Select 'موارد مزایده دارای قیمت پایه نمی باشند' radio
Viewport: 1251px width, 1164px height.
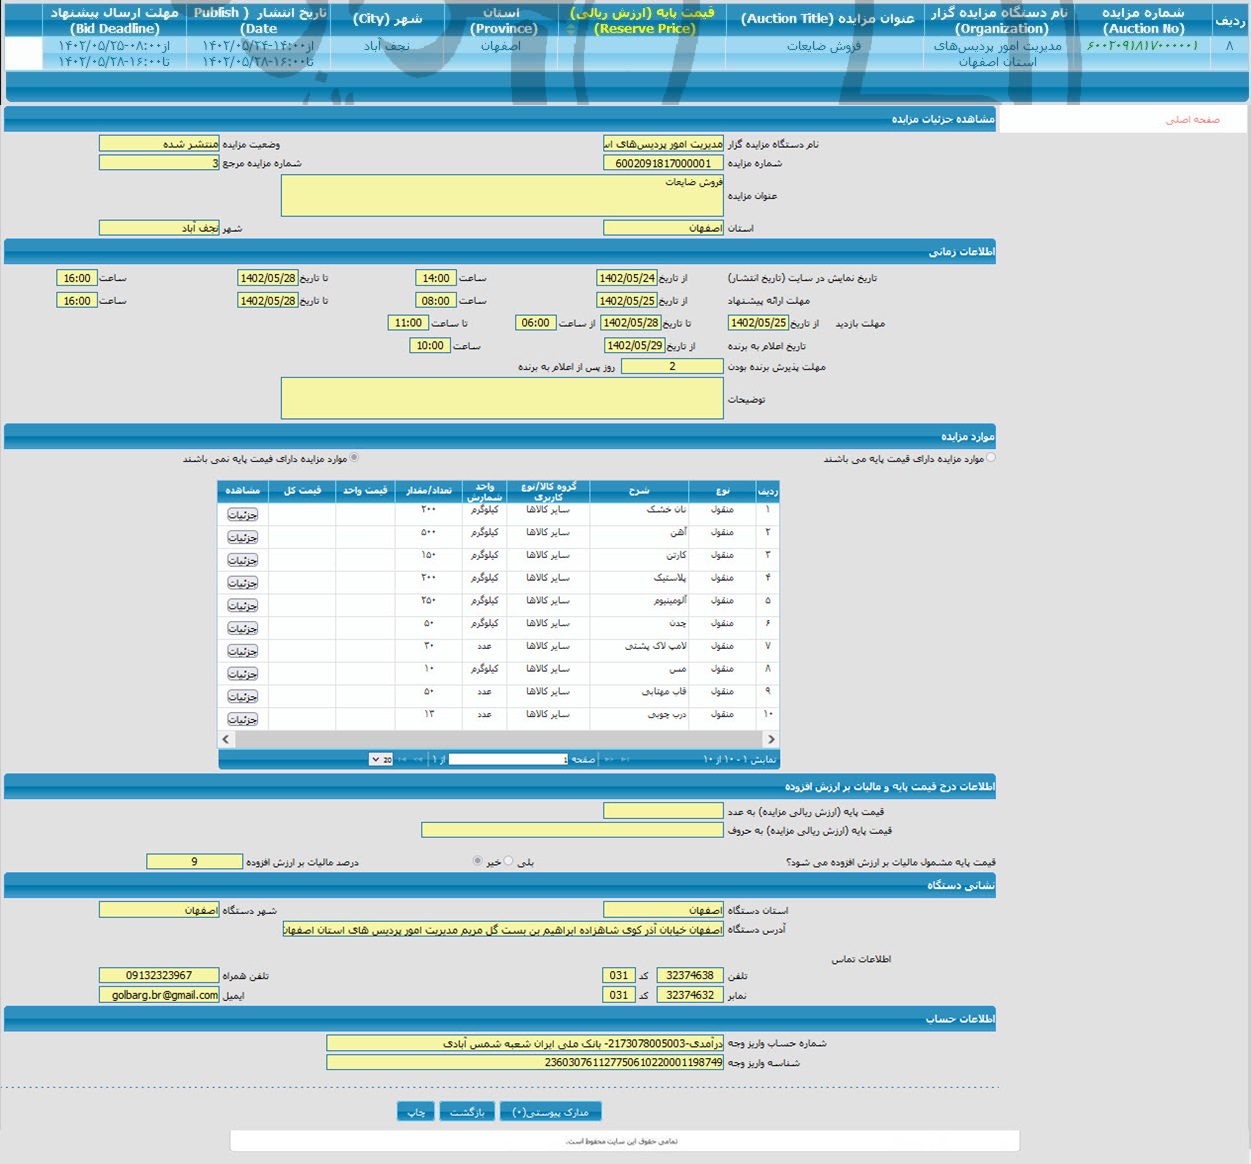tap(354, 458)
